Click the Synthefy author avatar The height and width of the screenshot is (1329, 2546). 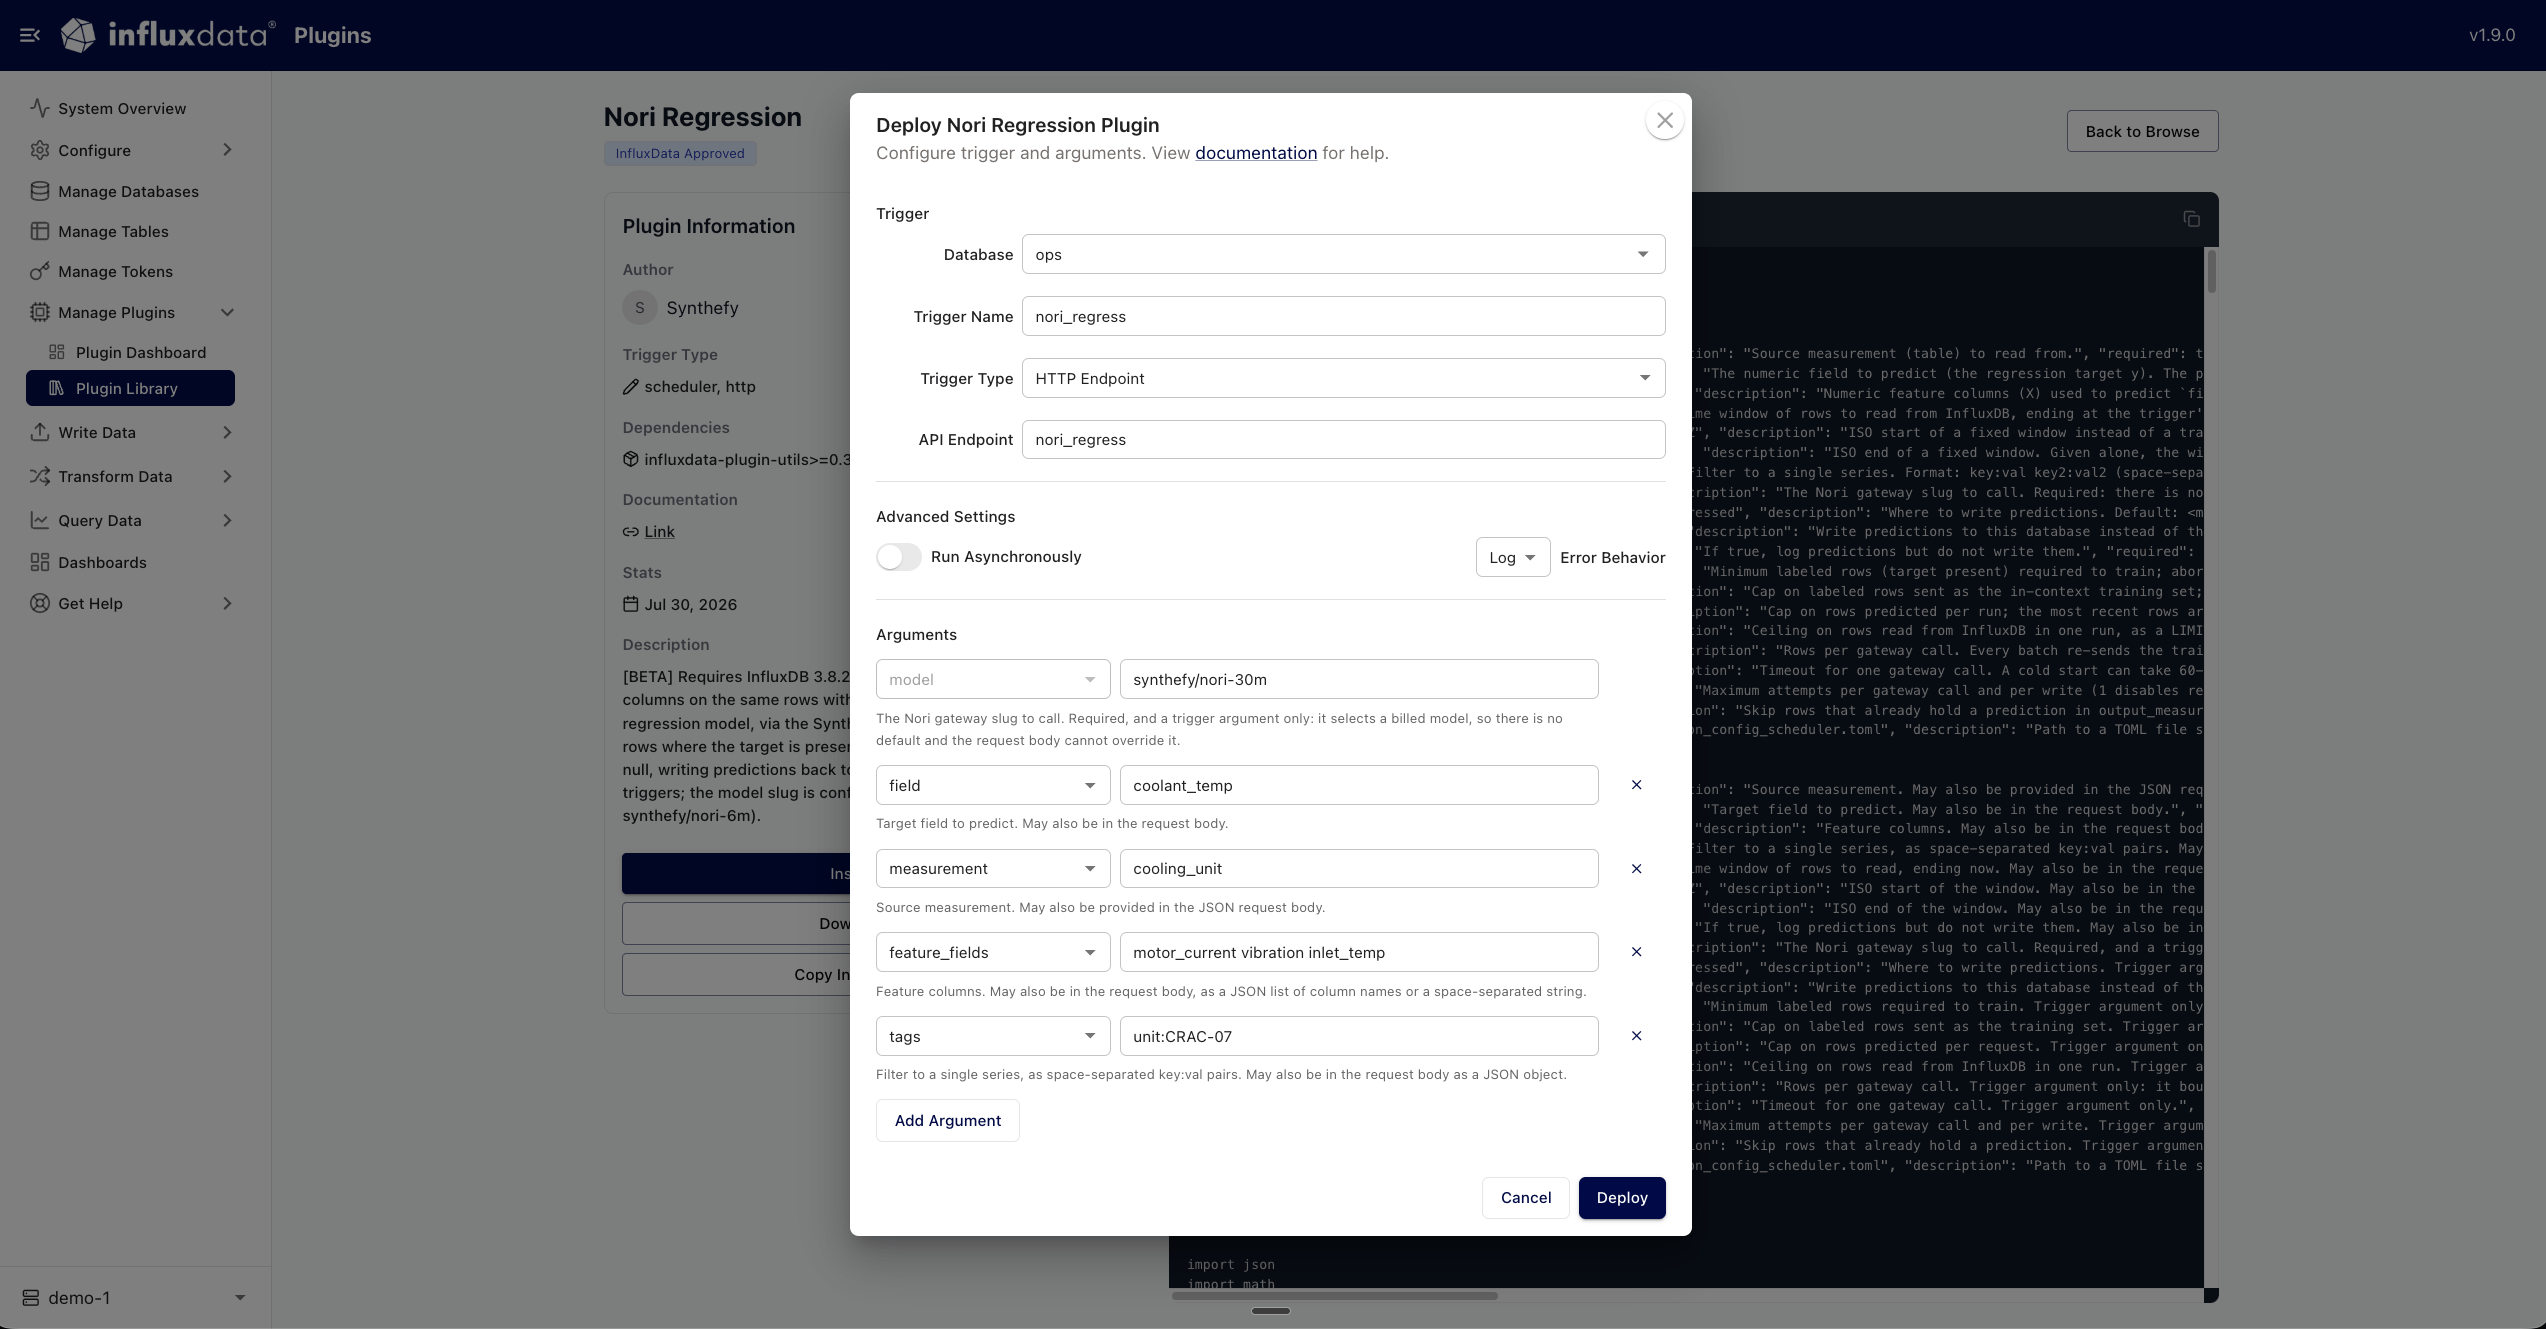click(x=640, y=308)
